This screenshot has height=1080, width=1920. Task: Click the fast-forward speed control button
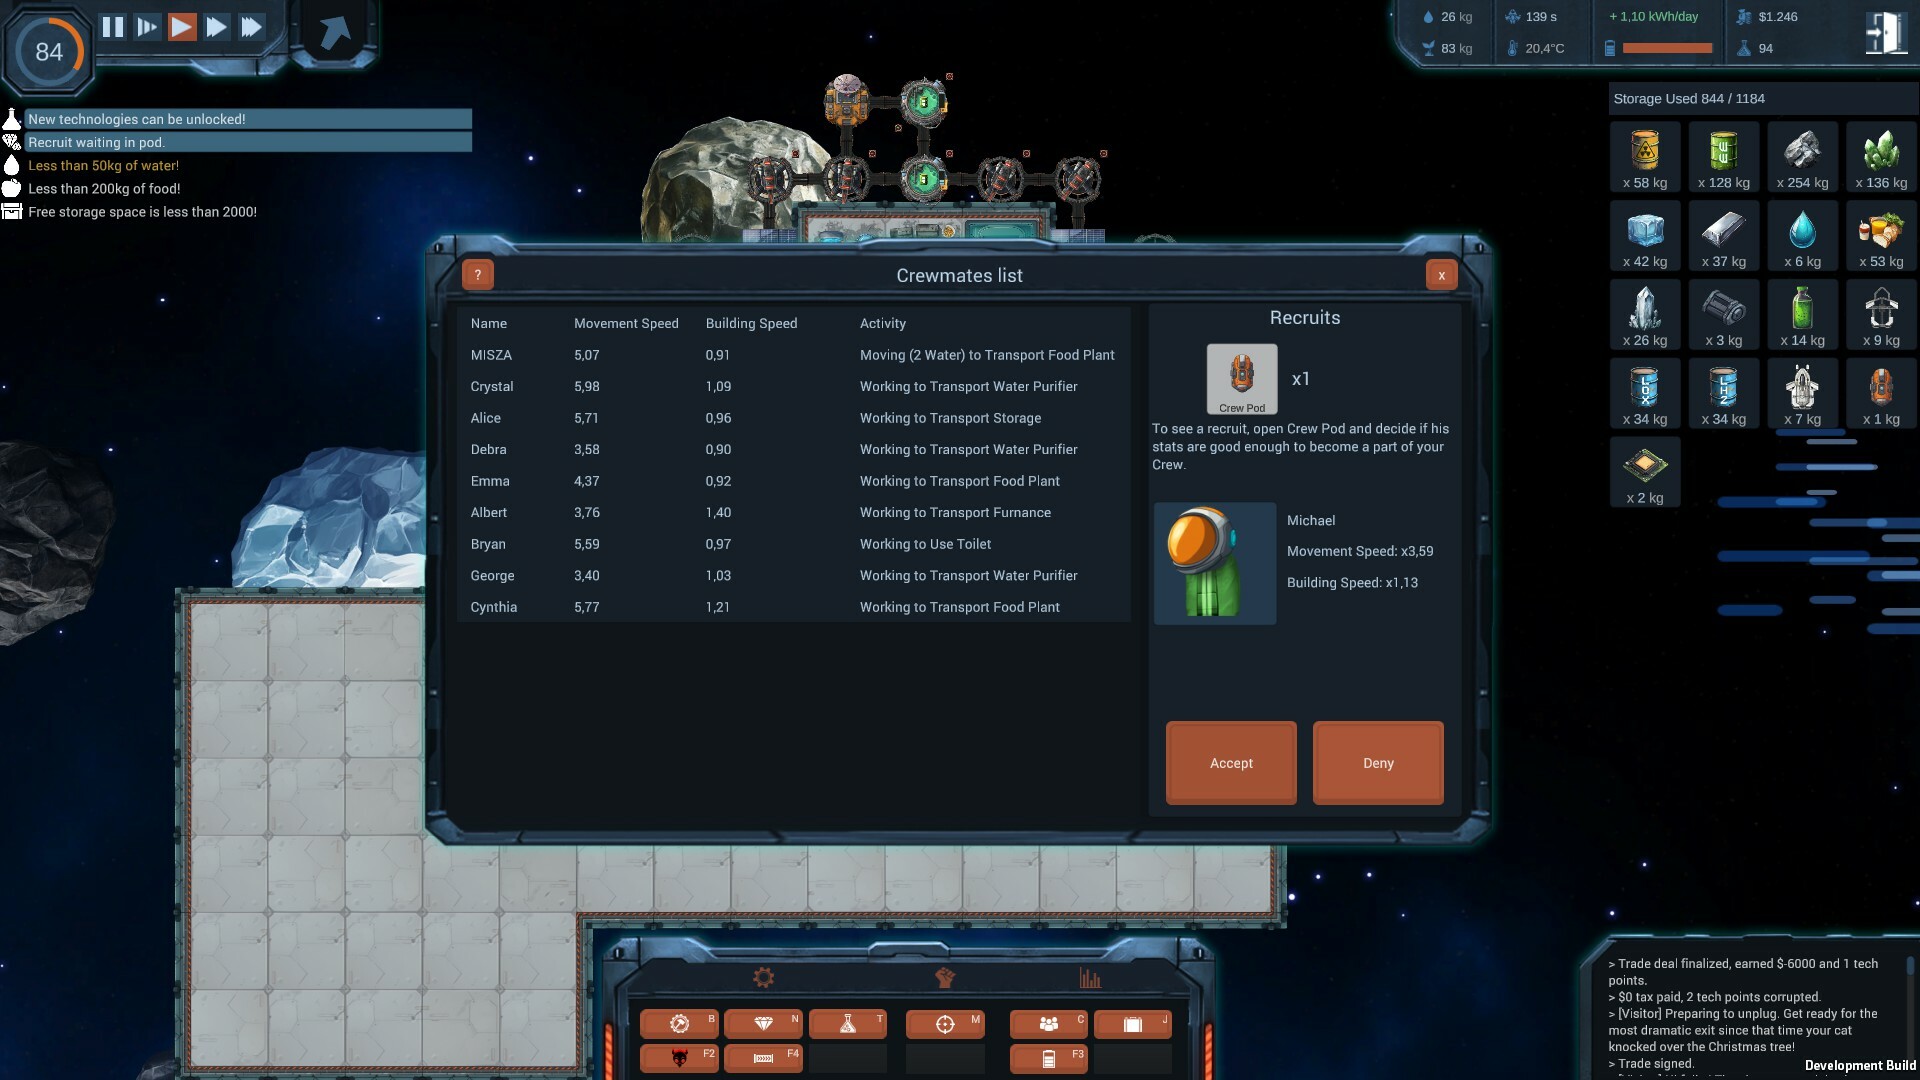click(215, 26)
